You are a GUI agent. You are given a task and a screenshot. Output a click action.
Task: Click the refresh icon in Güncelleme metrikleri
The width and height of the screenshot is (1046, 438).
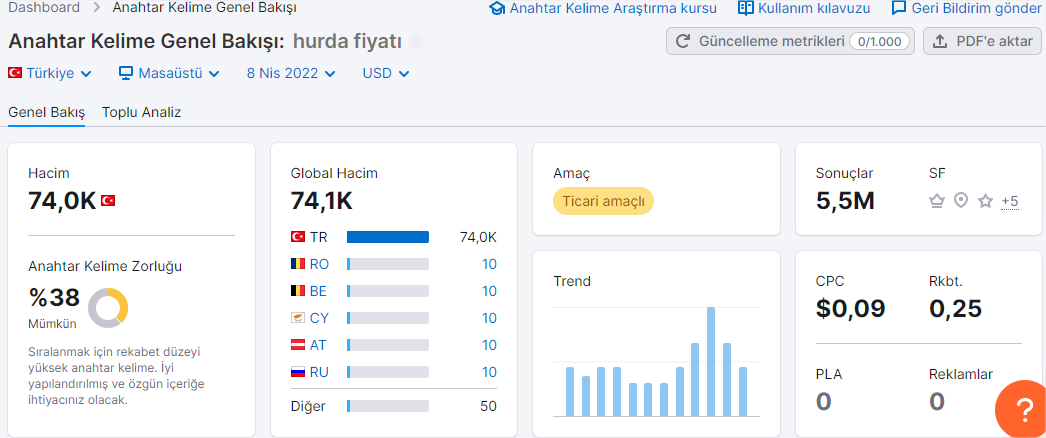682,41
